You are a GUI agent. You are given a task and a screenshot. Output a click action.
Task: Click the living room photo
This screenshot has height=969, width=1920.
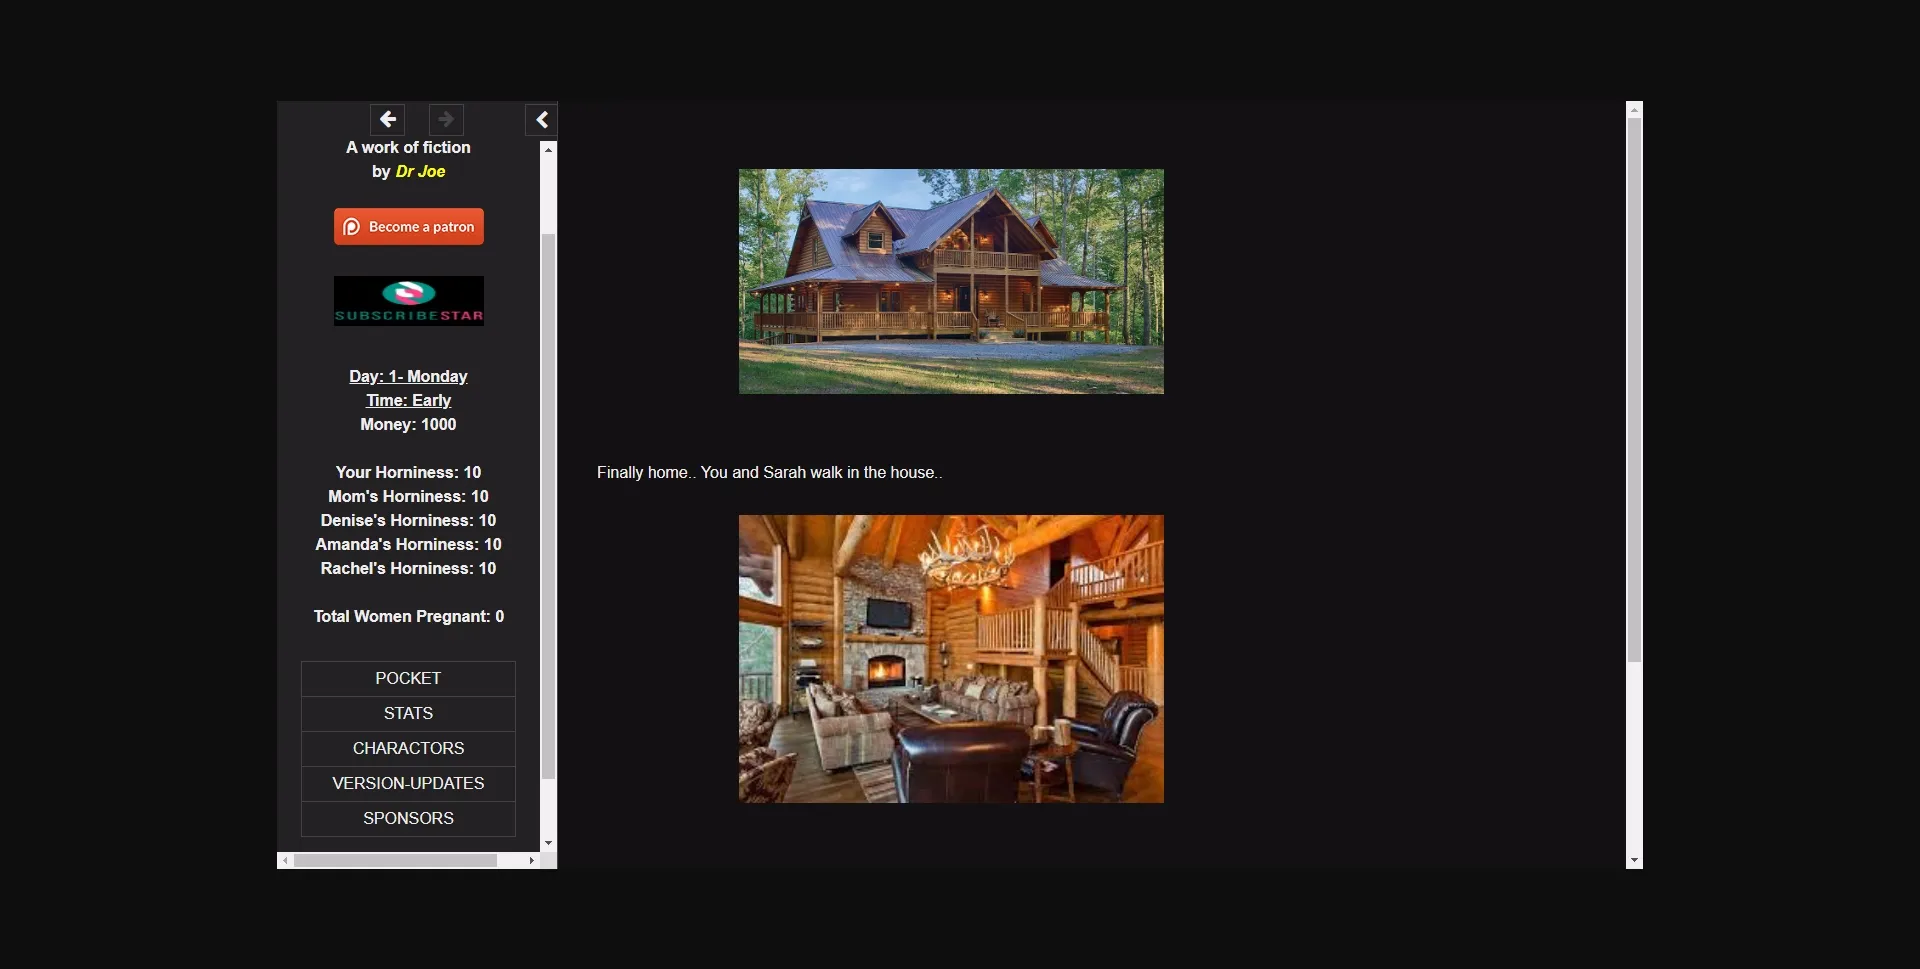point(950,658)
